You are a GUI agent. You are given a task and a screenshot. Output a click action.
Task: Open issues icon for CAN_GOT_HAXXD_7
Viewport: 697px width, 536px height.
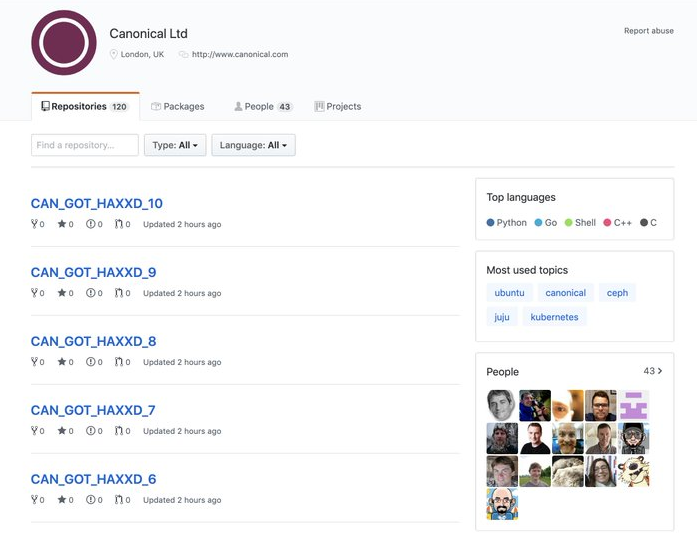[x=90, y=430]
